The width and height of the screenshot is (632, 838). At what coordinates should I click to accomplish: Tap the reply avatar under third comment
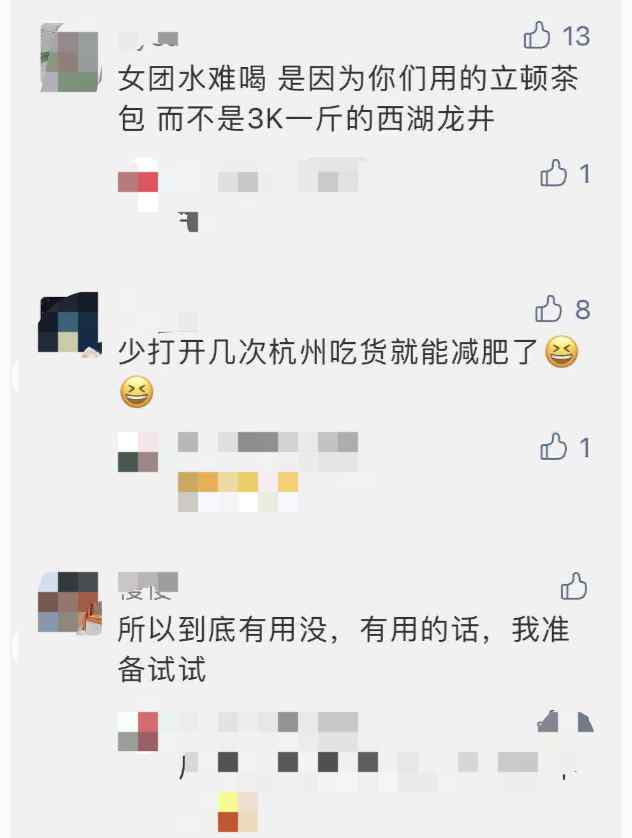coord(138,732)
